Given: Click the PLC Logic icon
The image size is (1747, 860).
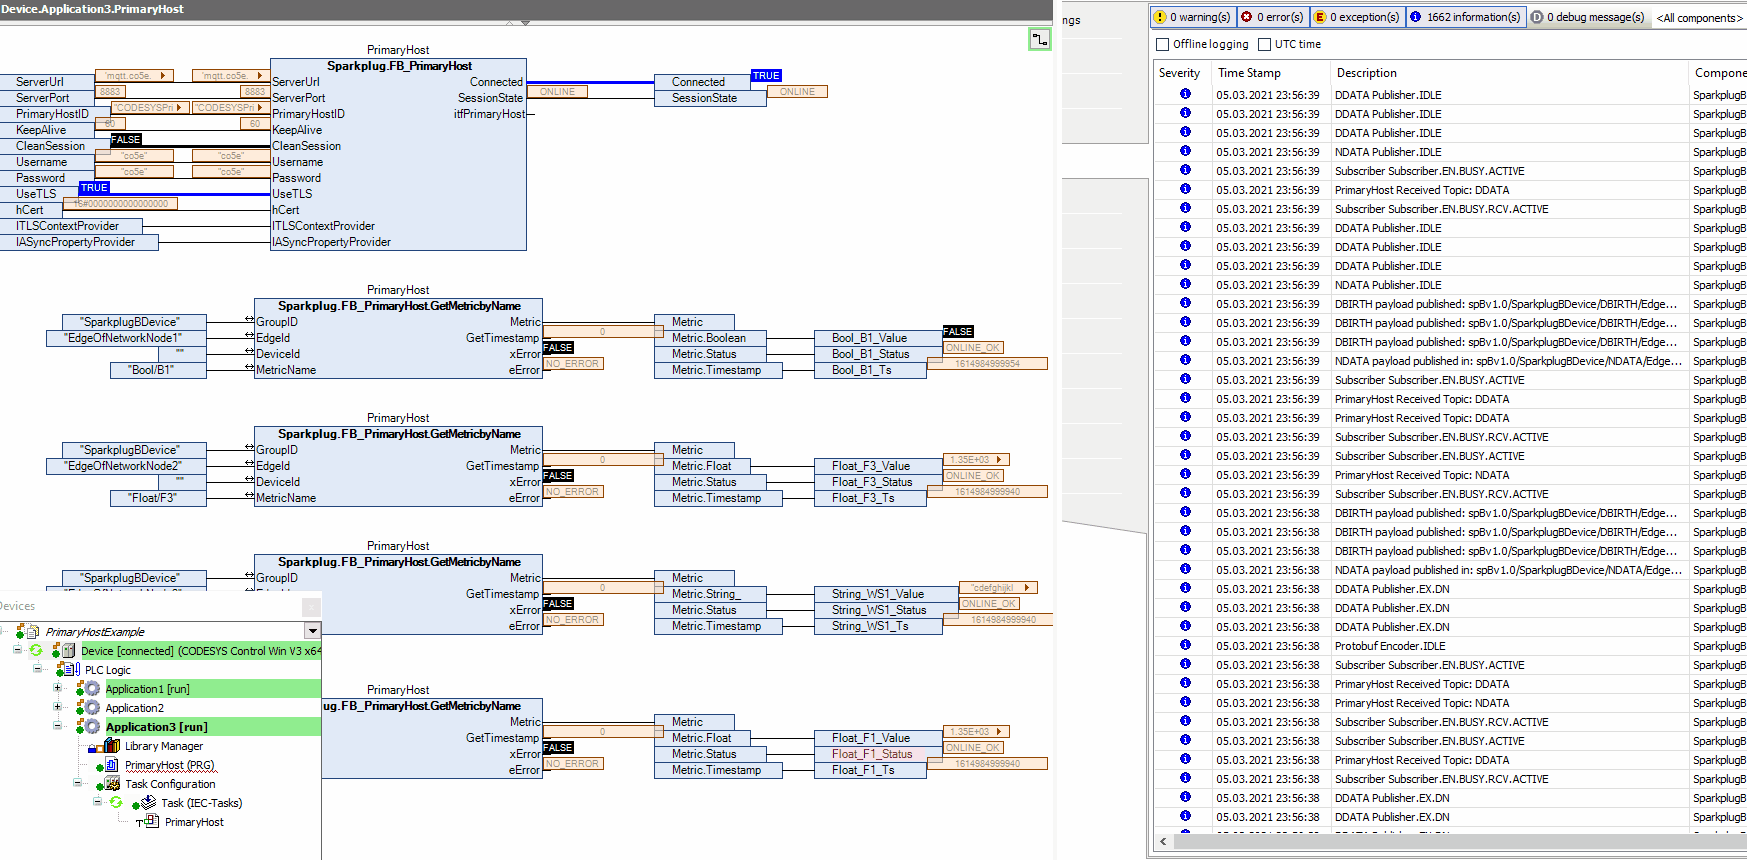Looking at the screenshot, I should (72, 670).
